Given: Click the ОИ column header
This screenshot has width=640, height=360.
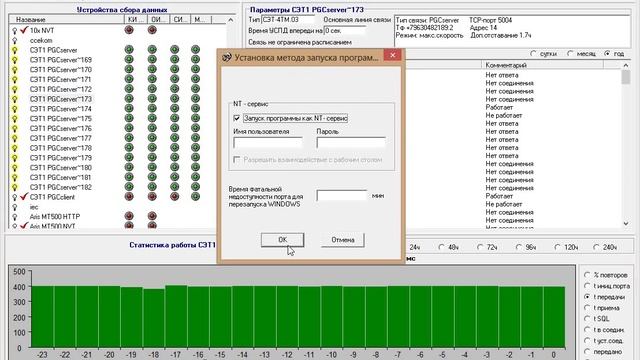Looking at the screenshot, I should (x=158, y=20).
